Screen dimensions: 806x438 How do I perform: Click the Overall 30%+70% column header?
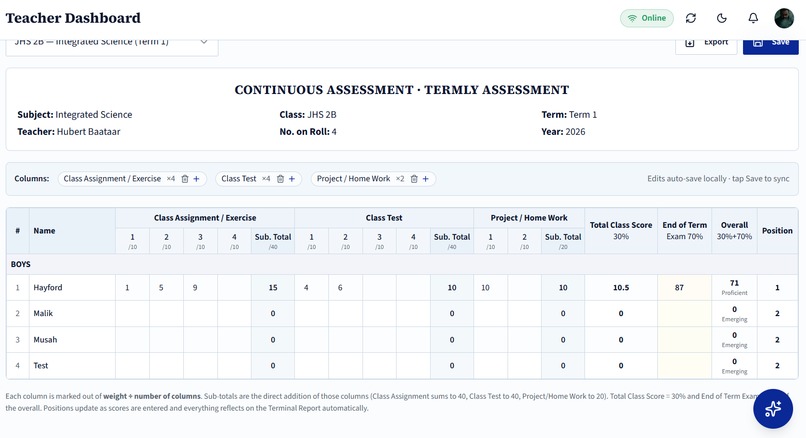[x=734, y=230]
